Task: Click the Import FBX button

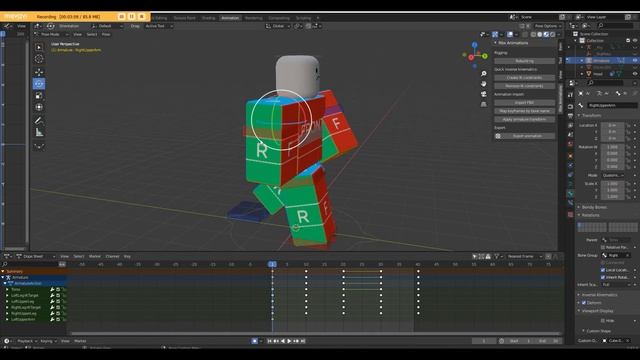Action: click(524, 102)
